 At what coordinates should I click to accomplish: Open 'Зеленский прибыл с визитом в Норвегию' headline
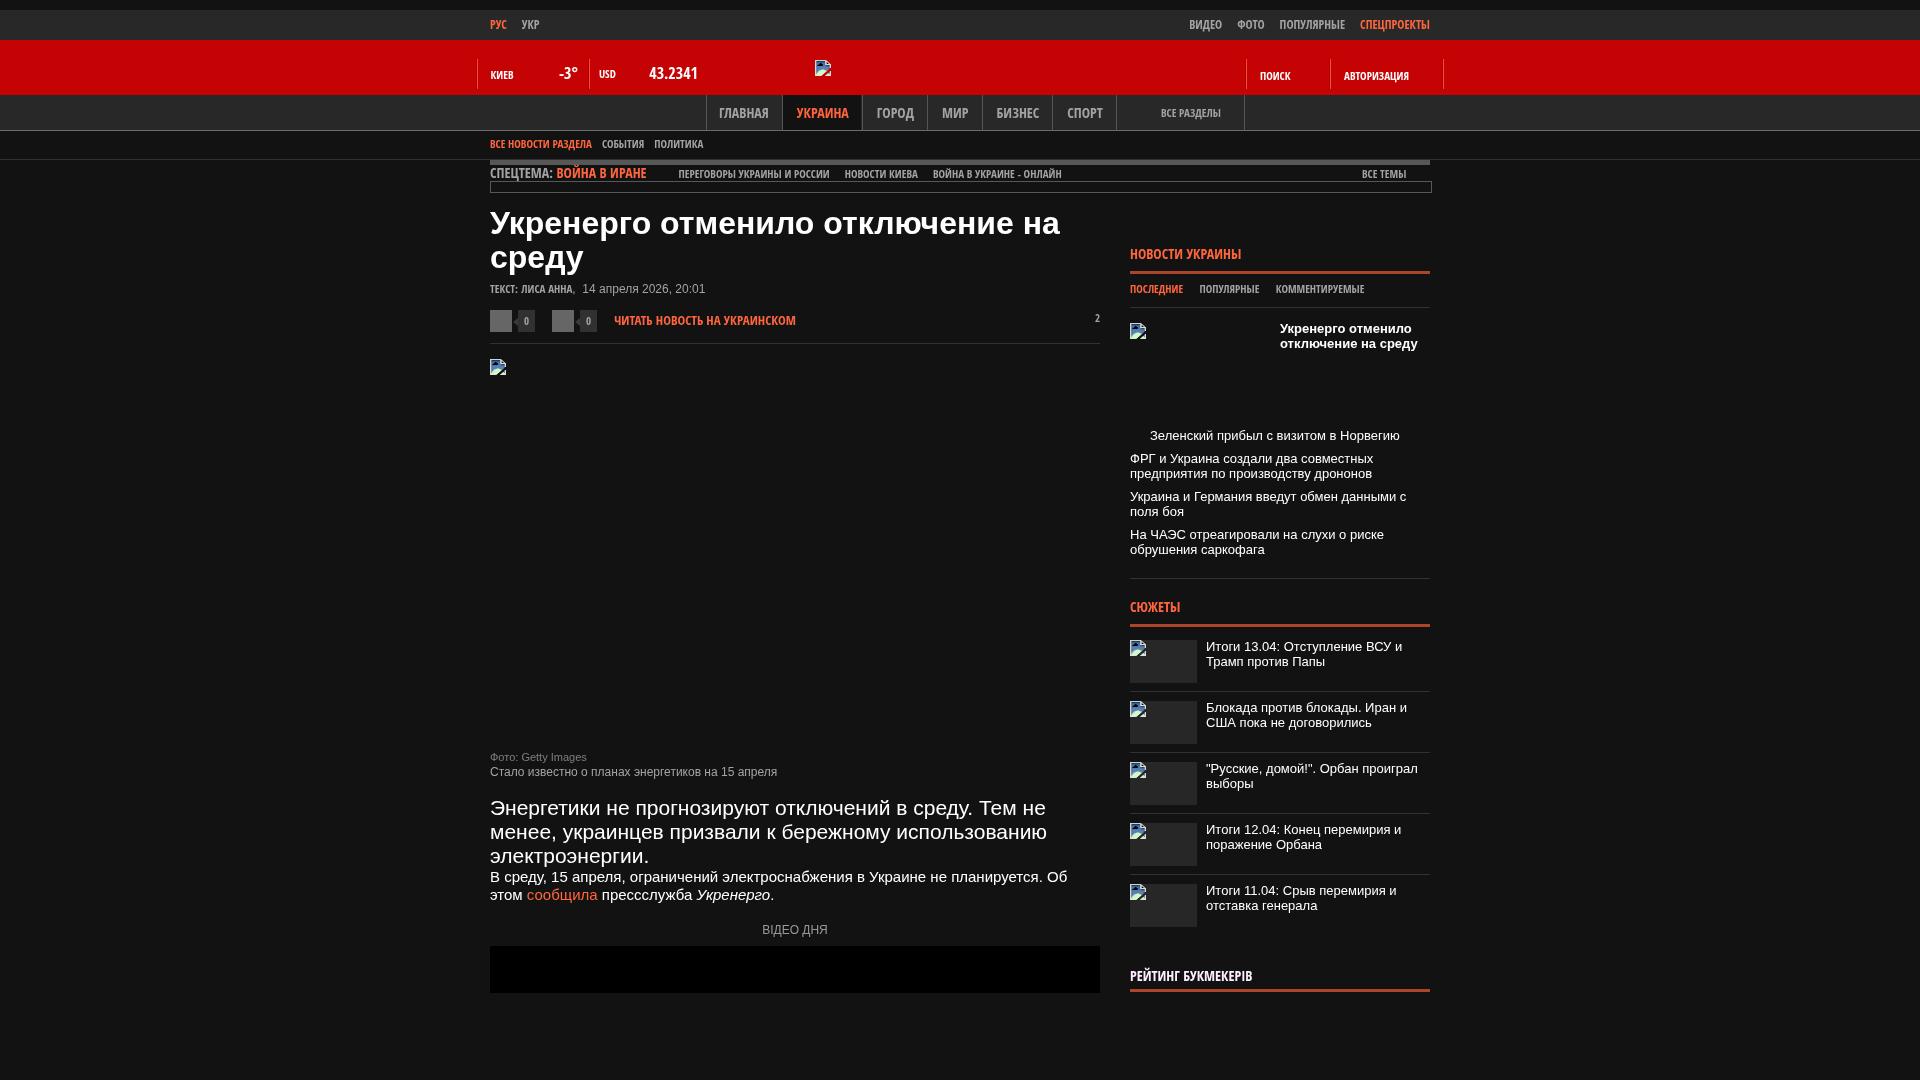point(1274,436)
